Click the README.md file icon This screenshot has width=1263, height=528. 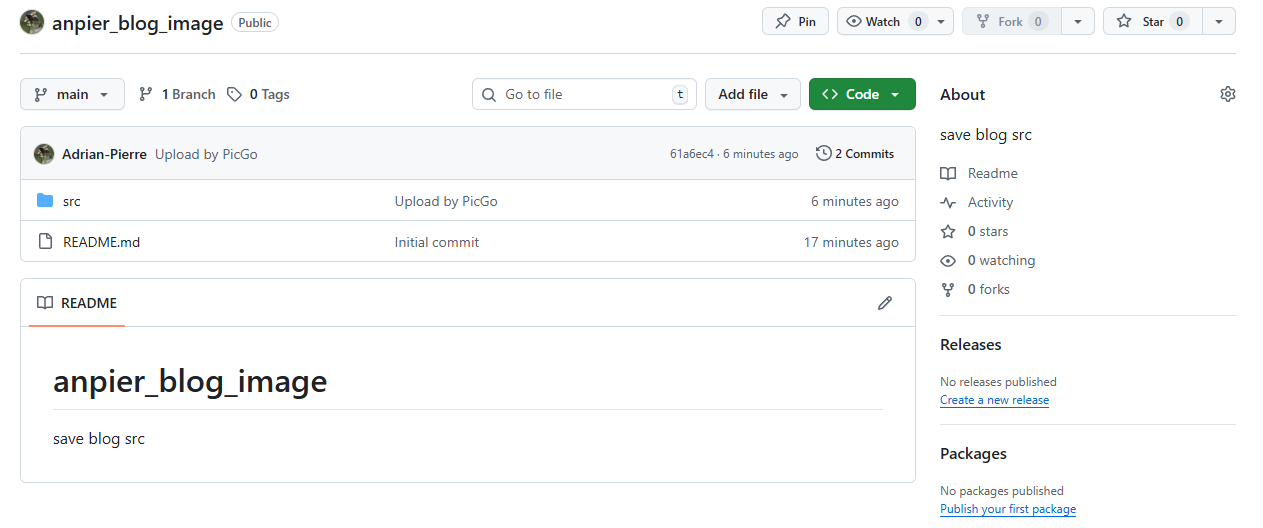click(x=45, y=241)
